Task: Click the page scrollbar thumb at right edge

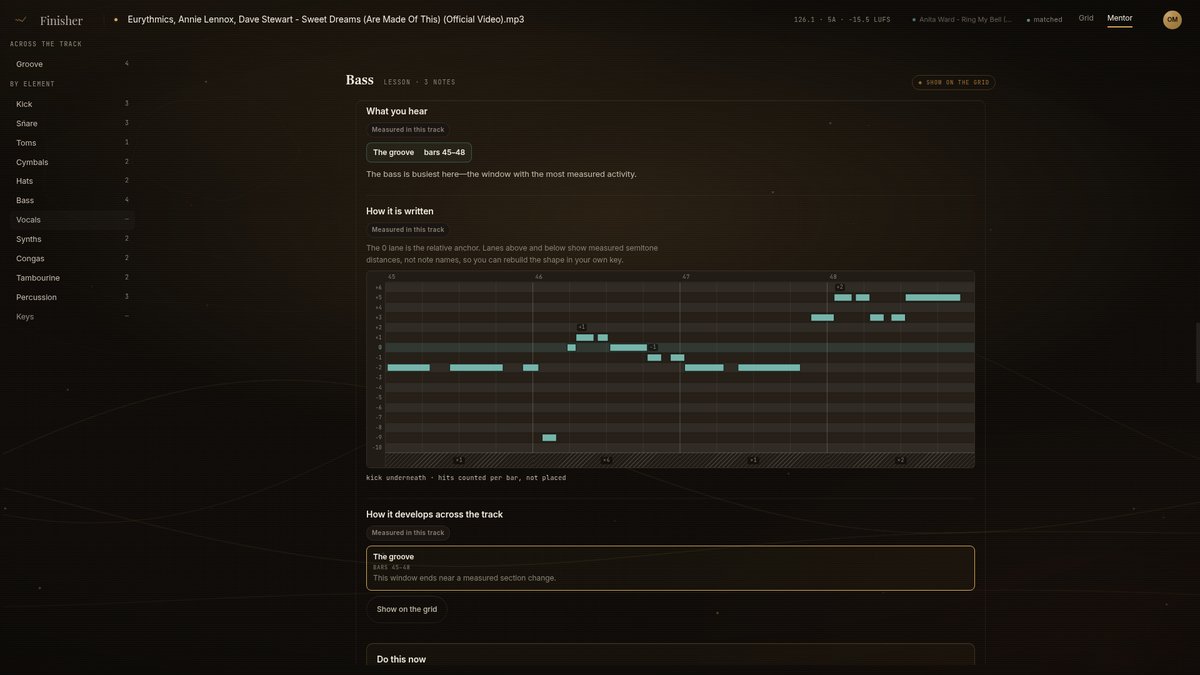Action: coord(1197,352)
